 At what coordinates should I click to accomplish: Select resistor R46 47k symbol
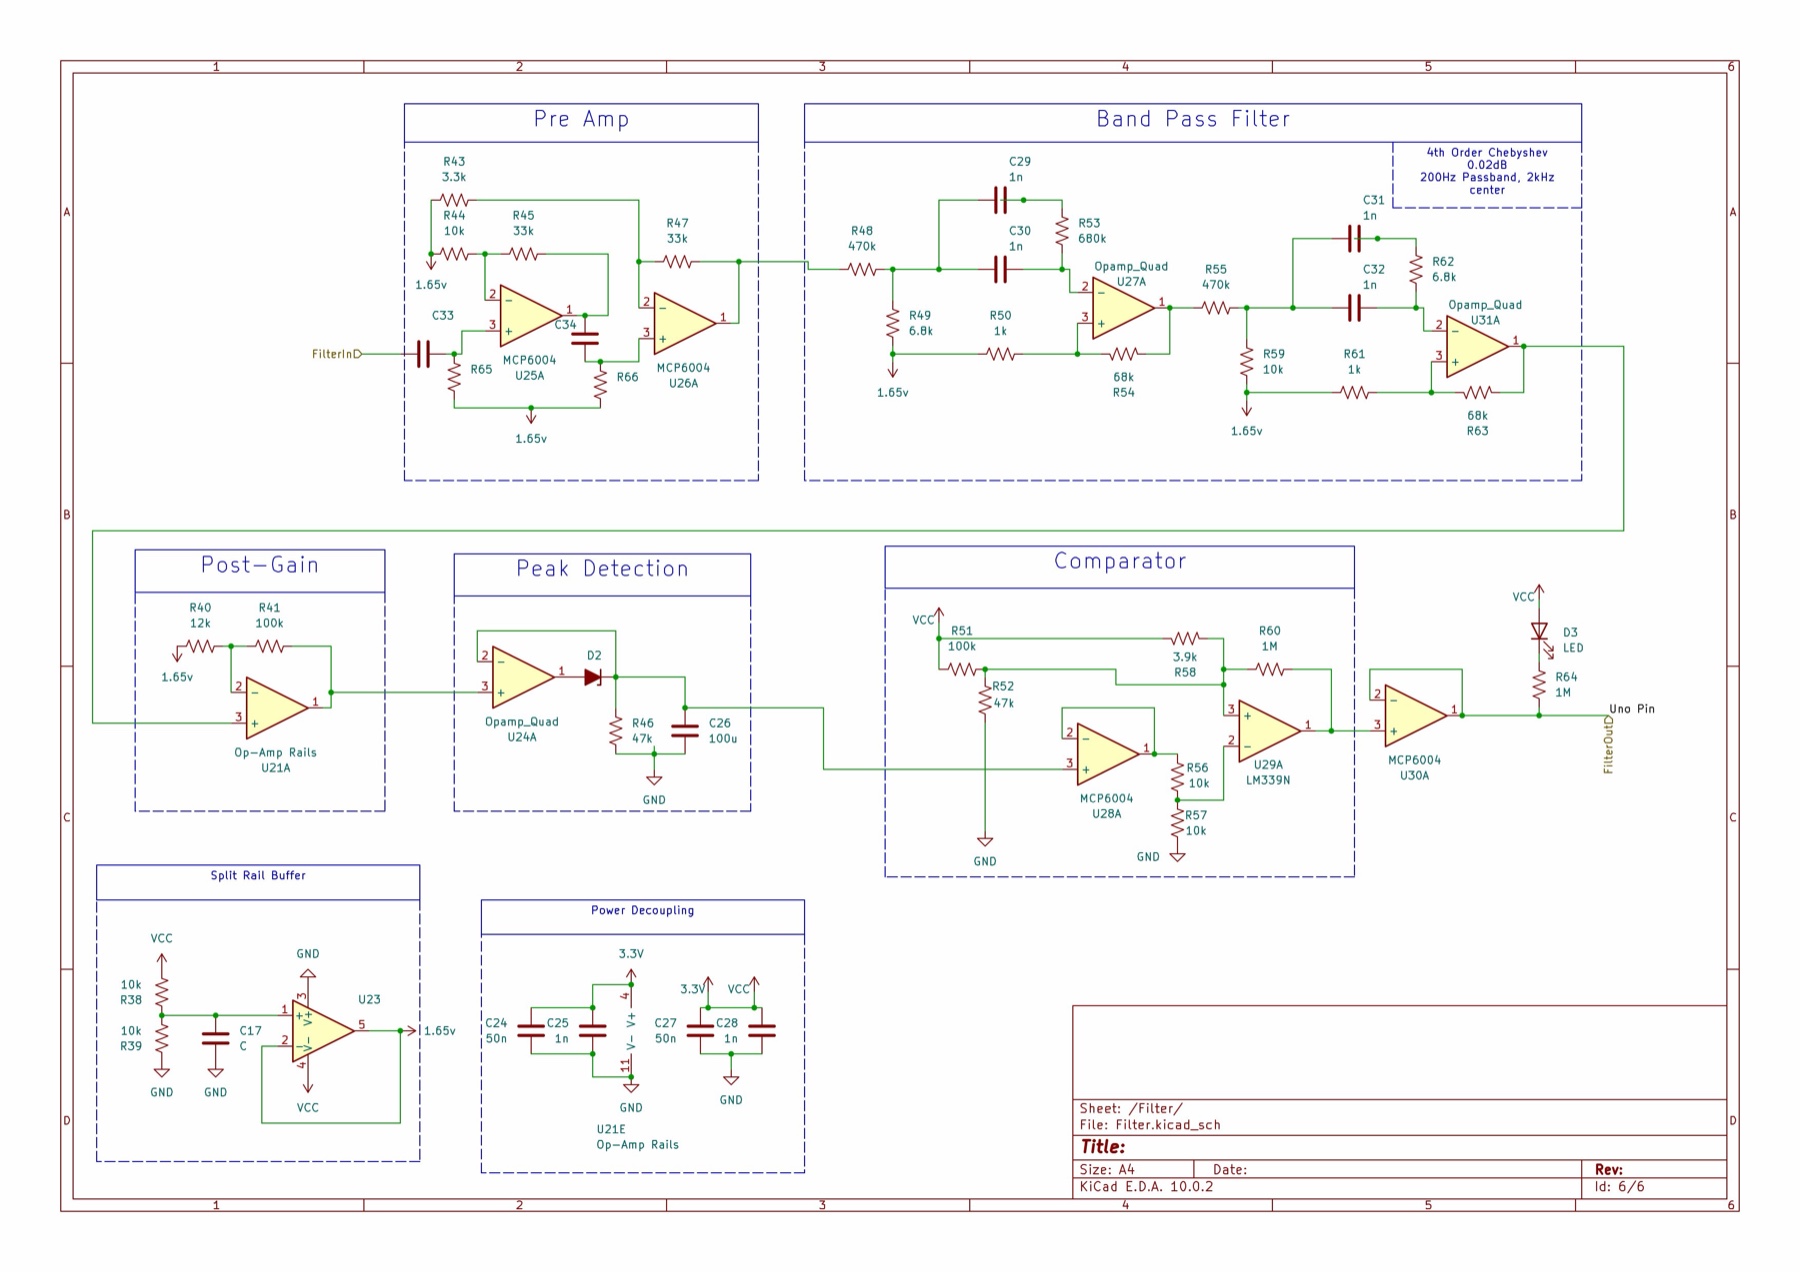[616, 731]
